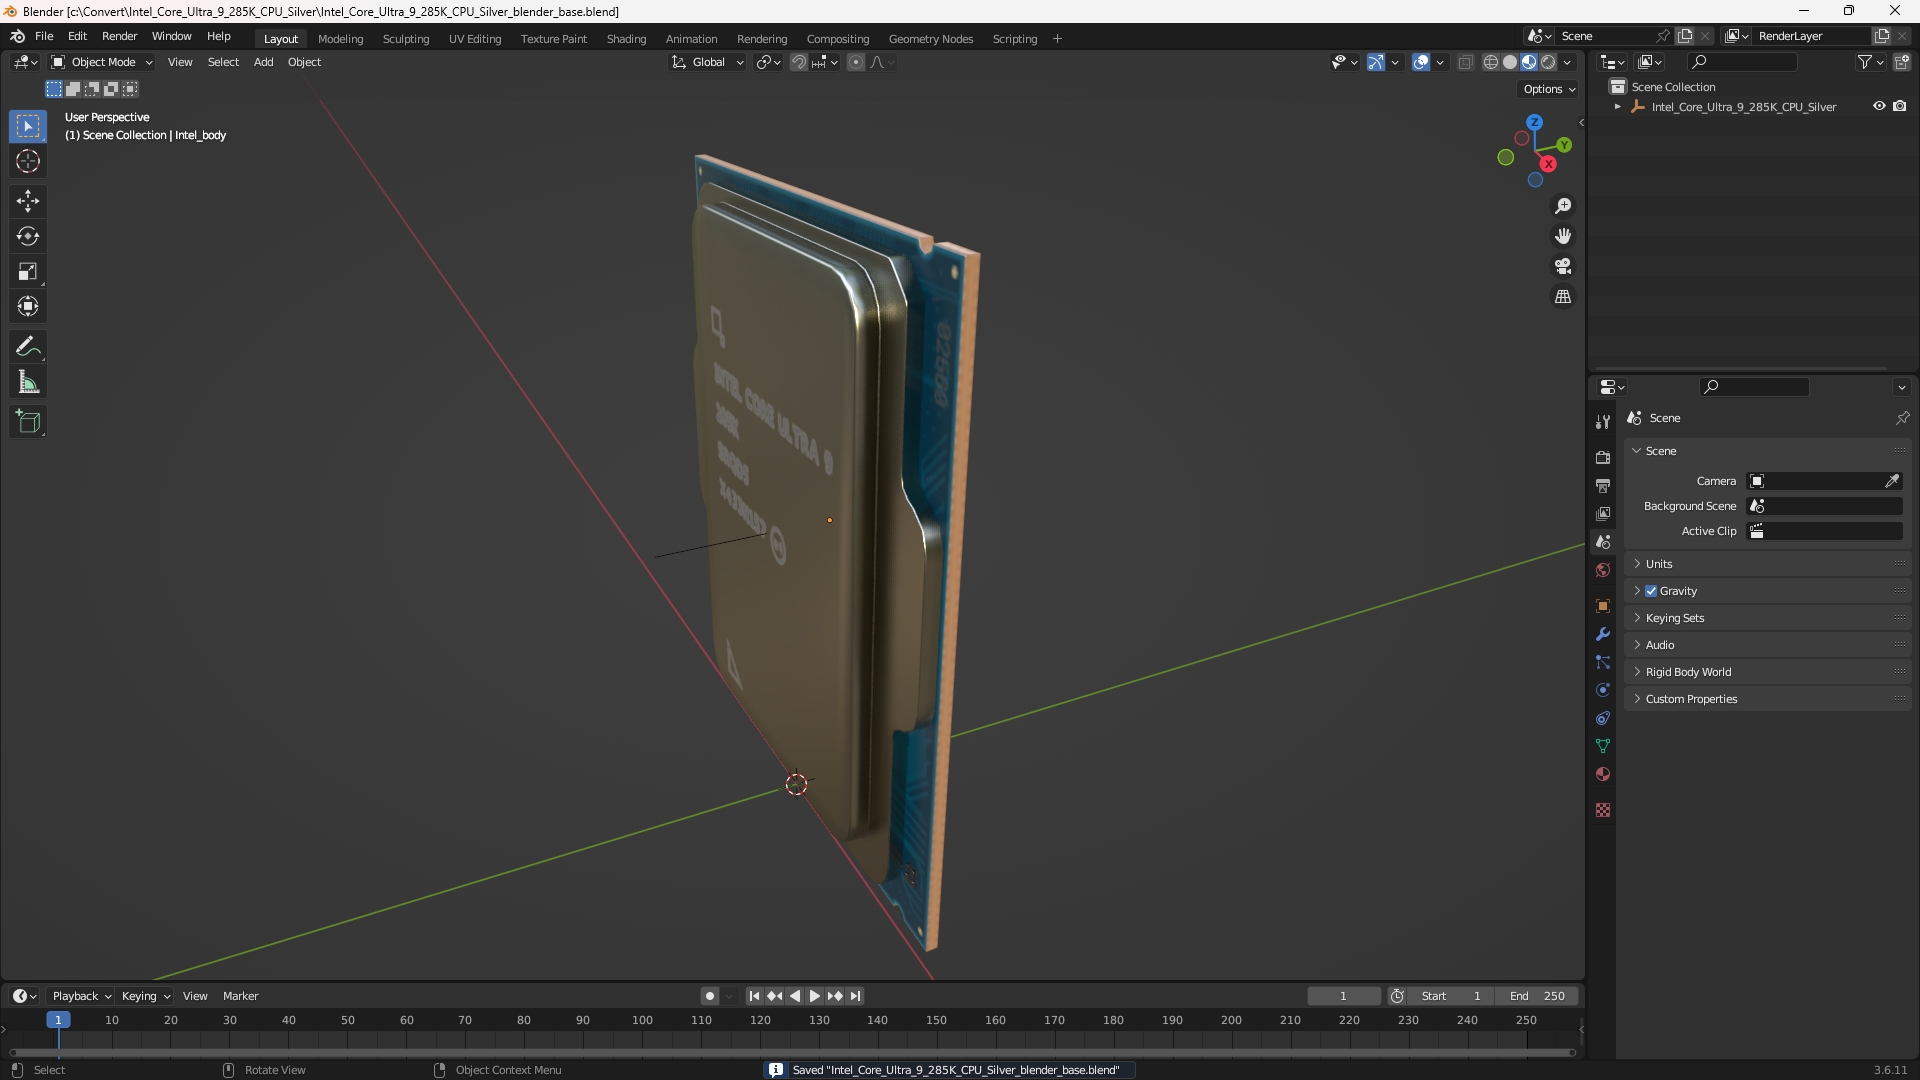Open the viewport Add menu
Viewport: 1920px width, 1080px height.
(263, 62)
